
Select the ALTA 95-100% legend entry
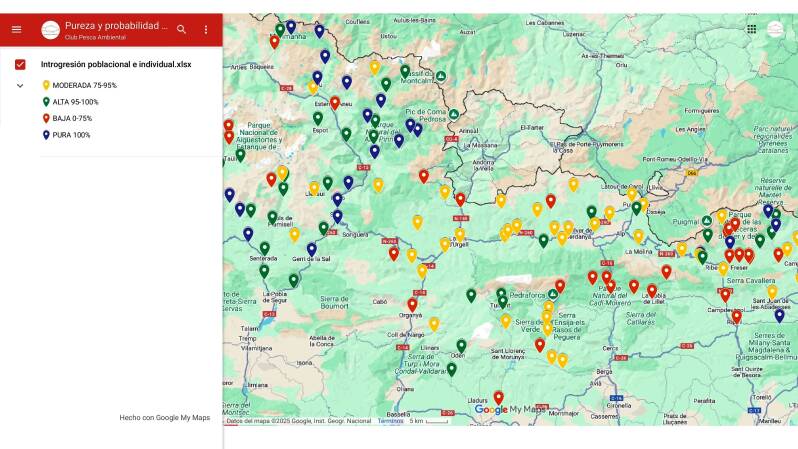(71, 102)
